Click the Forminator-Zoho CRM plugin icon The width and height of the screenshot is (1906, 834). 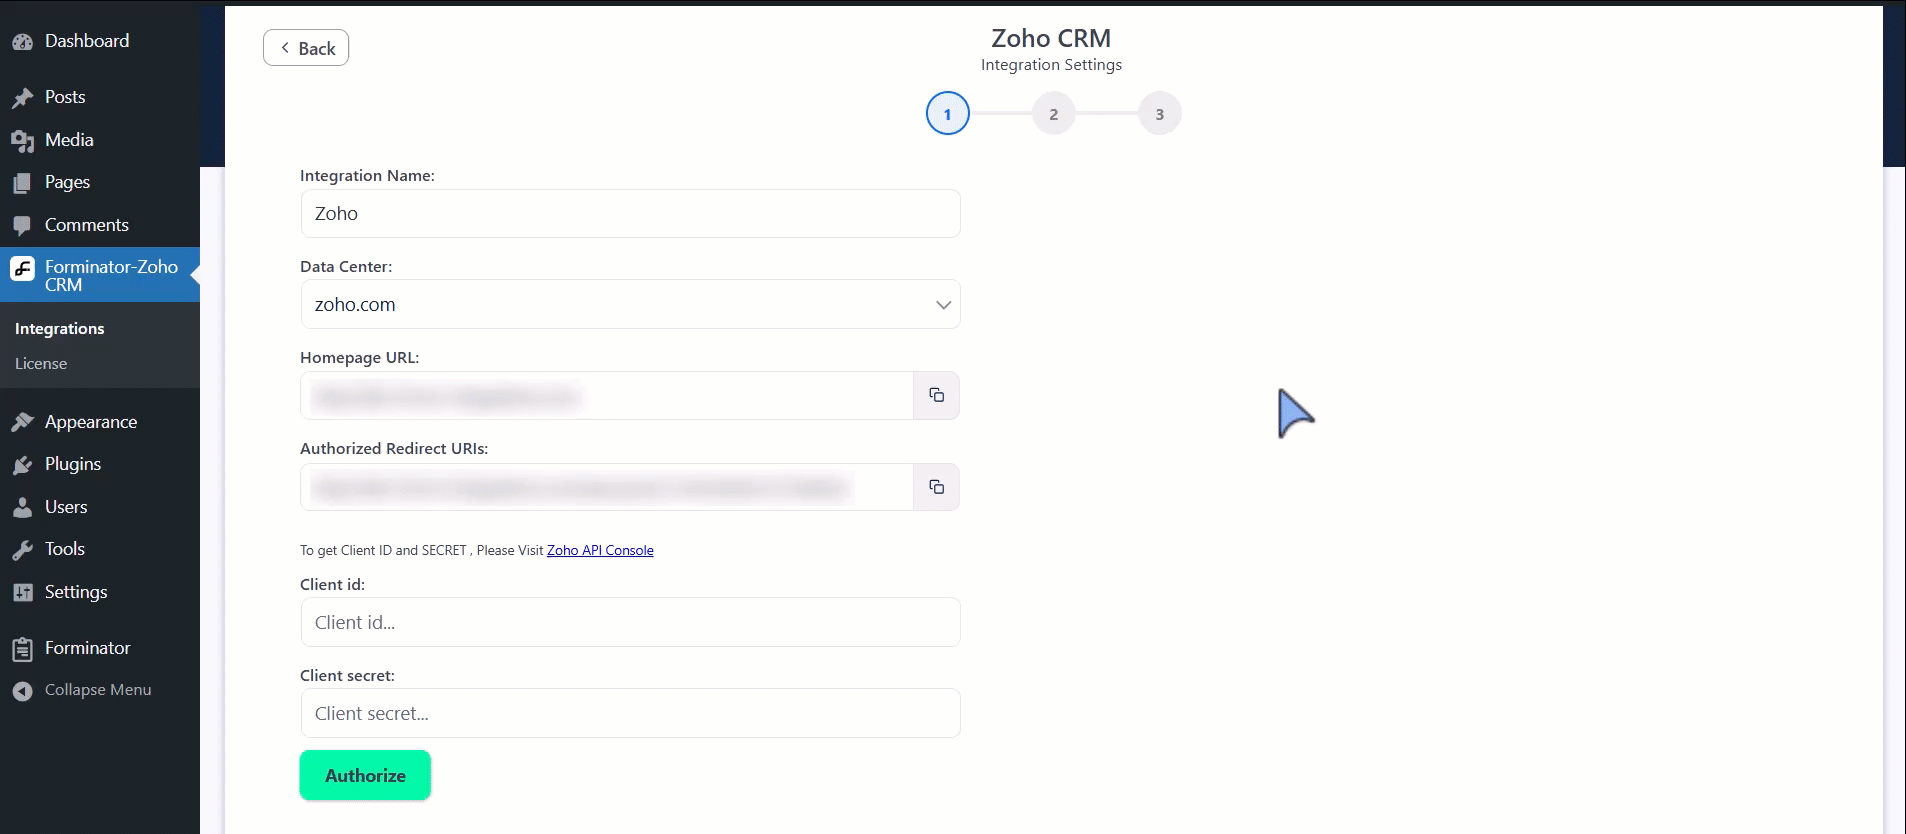pos(22,268)
